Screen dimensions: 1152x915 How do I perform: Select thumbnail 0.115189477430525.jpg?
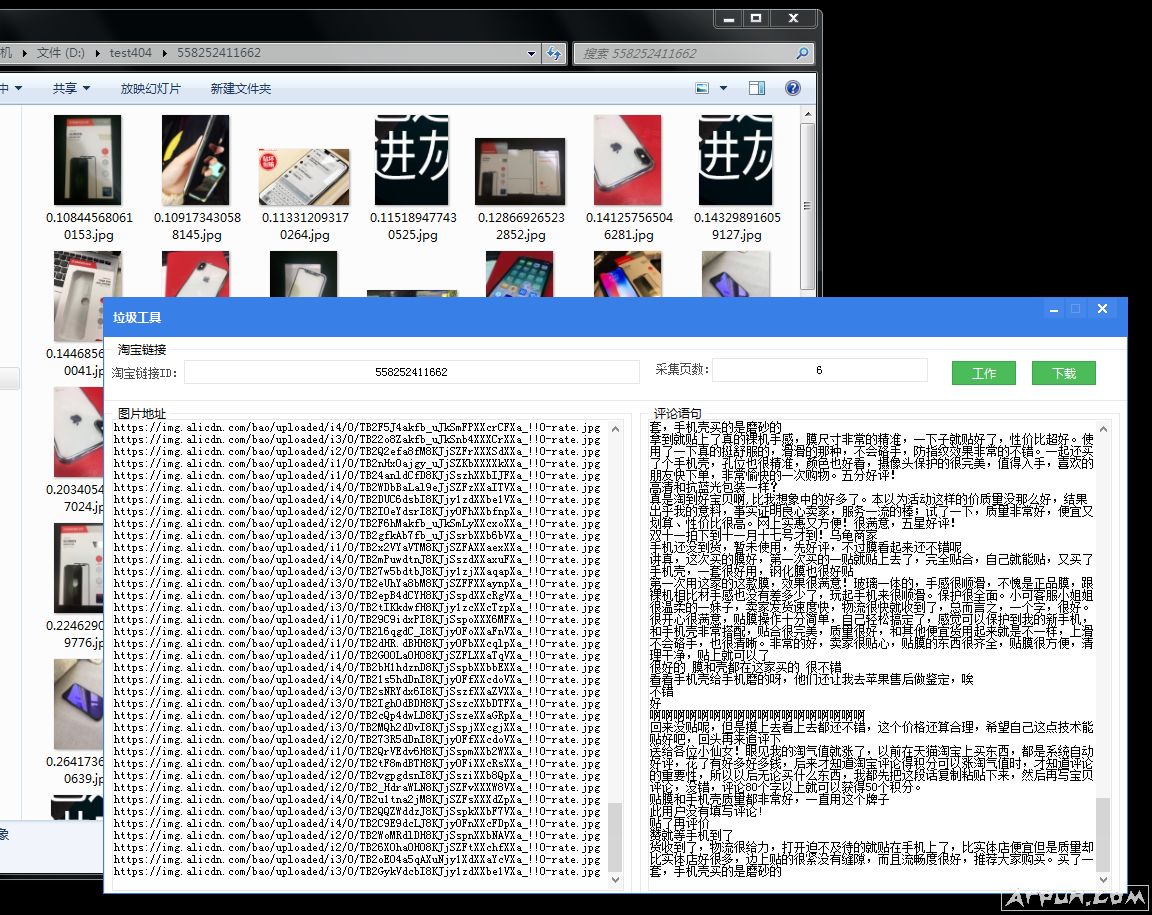411,159
